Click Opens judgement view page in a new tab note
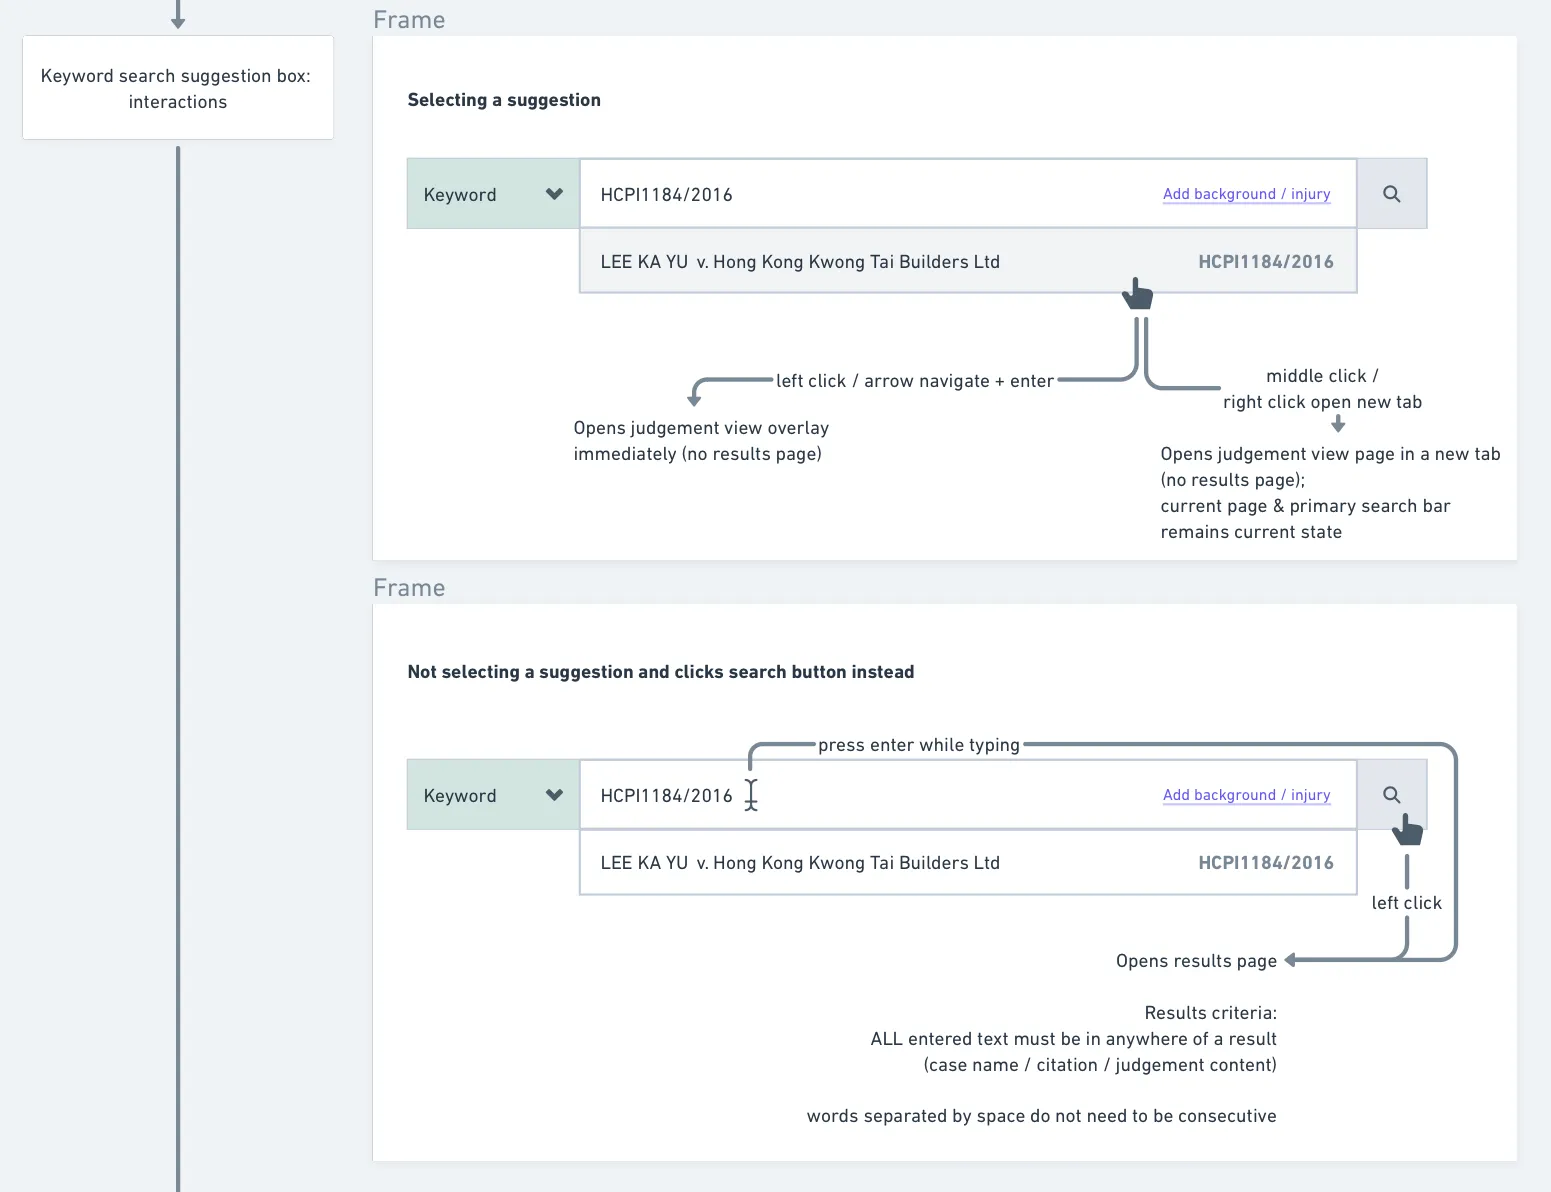The height and width of the screenshot is (1192, 1551). click(1330, 493)
